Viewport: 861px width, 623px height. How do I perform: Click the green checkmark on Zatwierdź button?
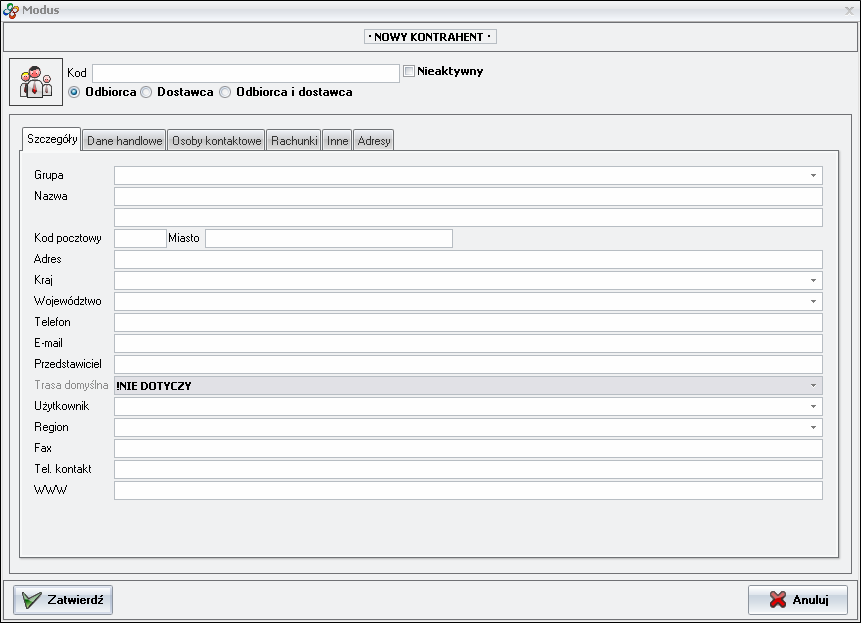32,600
